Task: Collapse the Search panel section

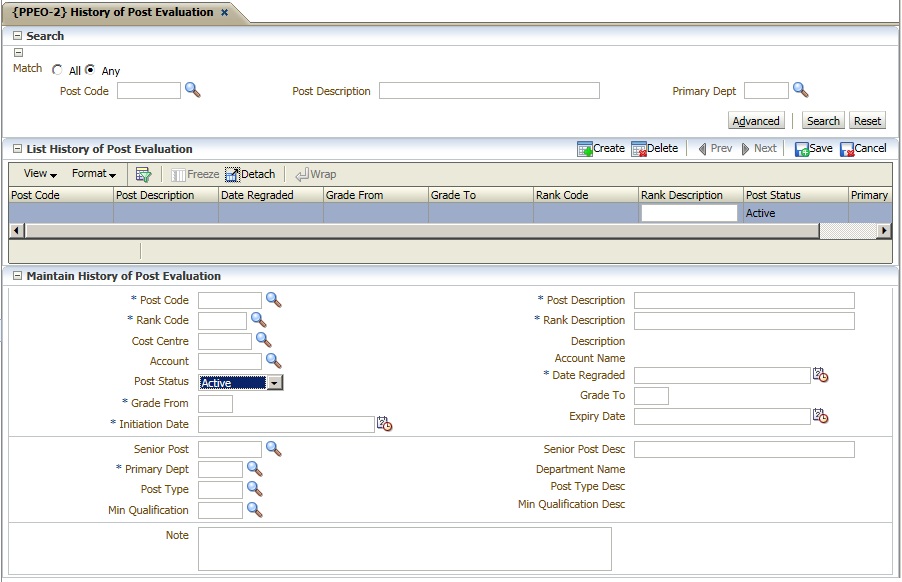Action: click(17, 36)
